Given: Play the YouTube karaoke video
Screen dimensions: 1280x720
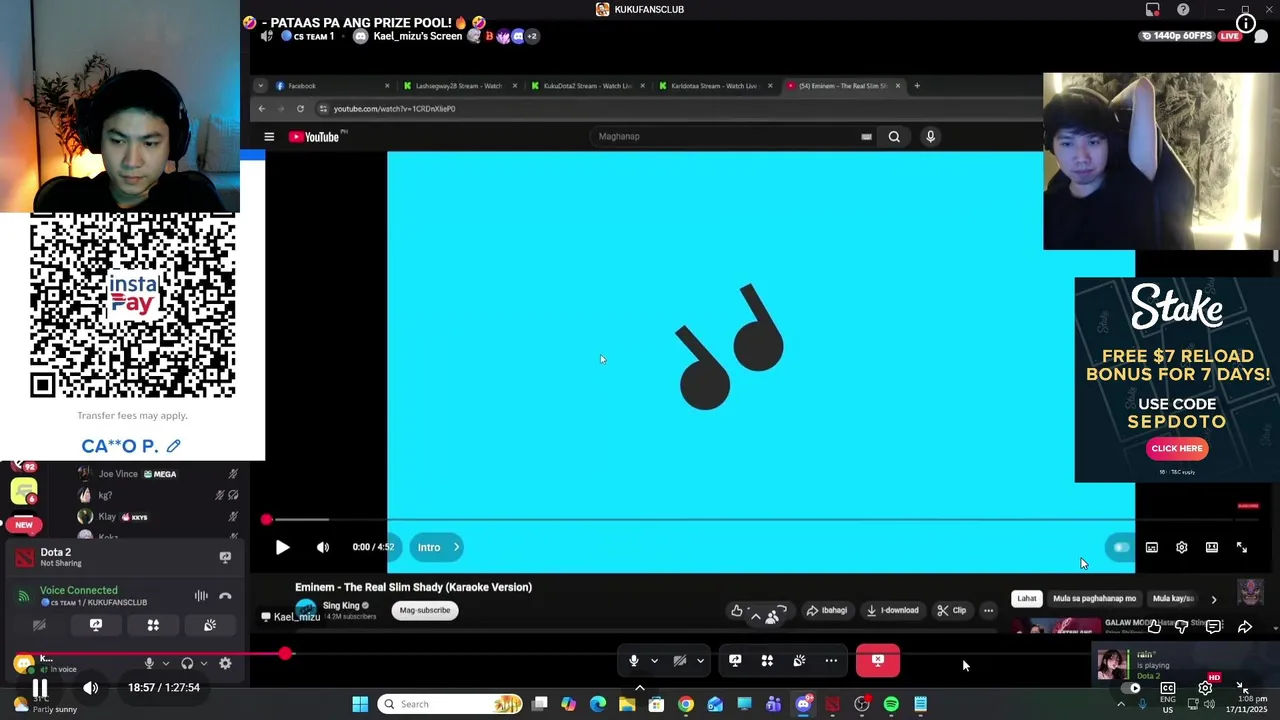Looking at the screenshot, I should tap(282, 547).
